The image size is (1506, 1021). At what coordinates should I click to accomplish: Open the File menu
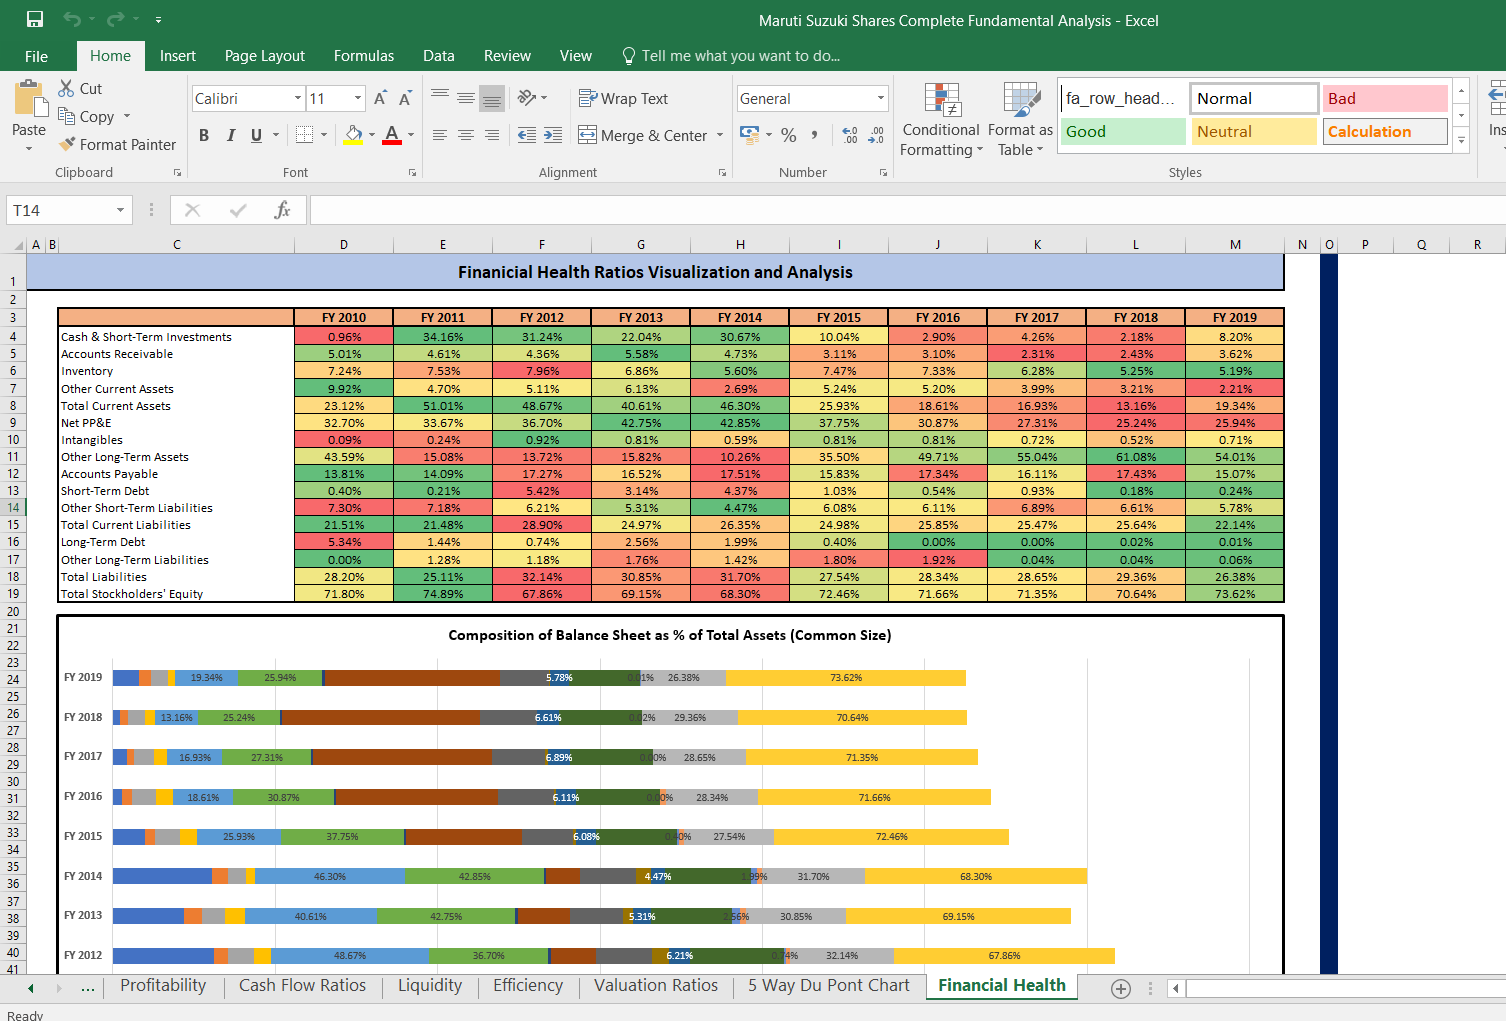click(36, 56)
